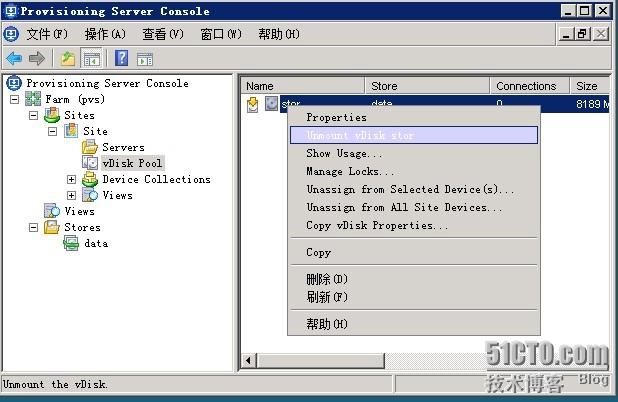Click the title bar application icon

[x=11, y=11]
